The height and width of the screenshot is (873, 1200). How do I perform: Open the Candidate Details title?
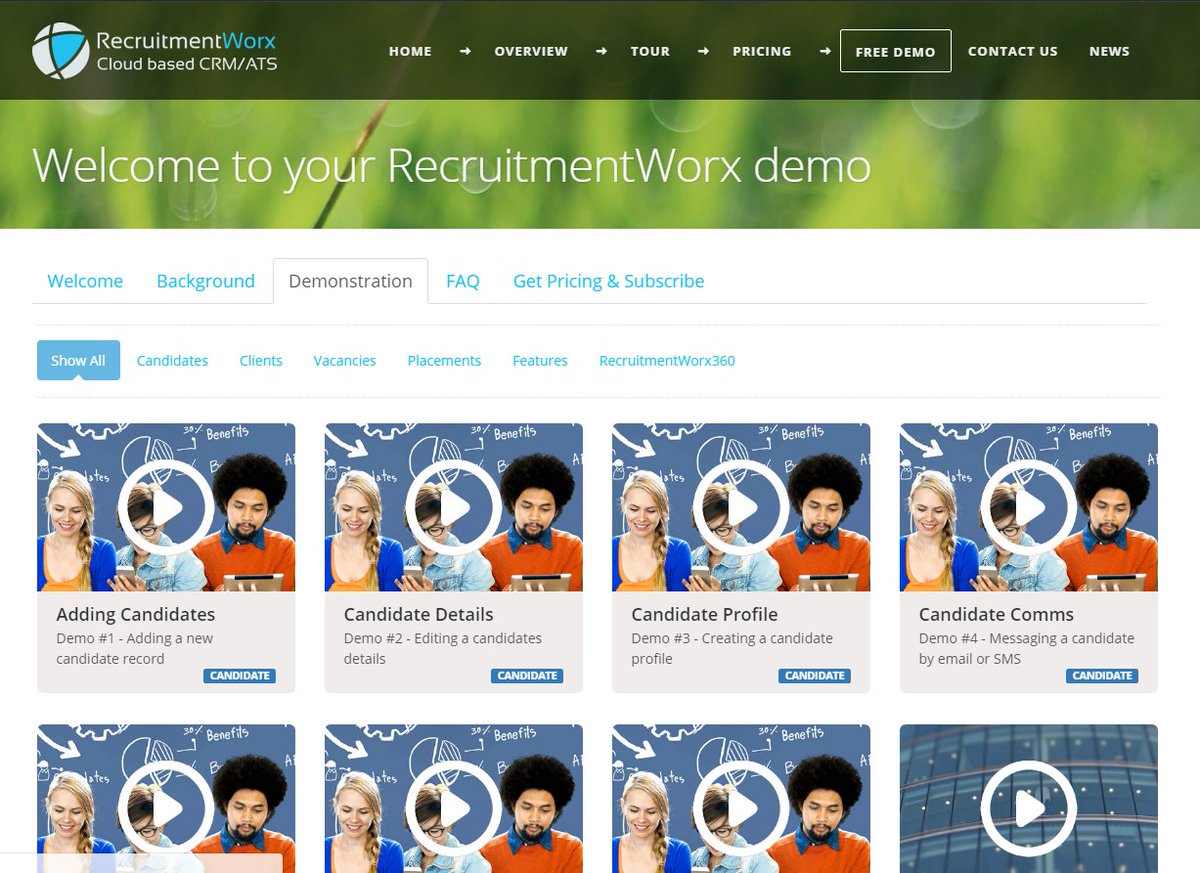419,614
